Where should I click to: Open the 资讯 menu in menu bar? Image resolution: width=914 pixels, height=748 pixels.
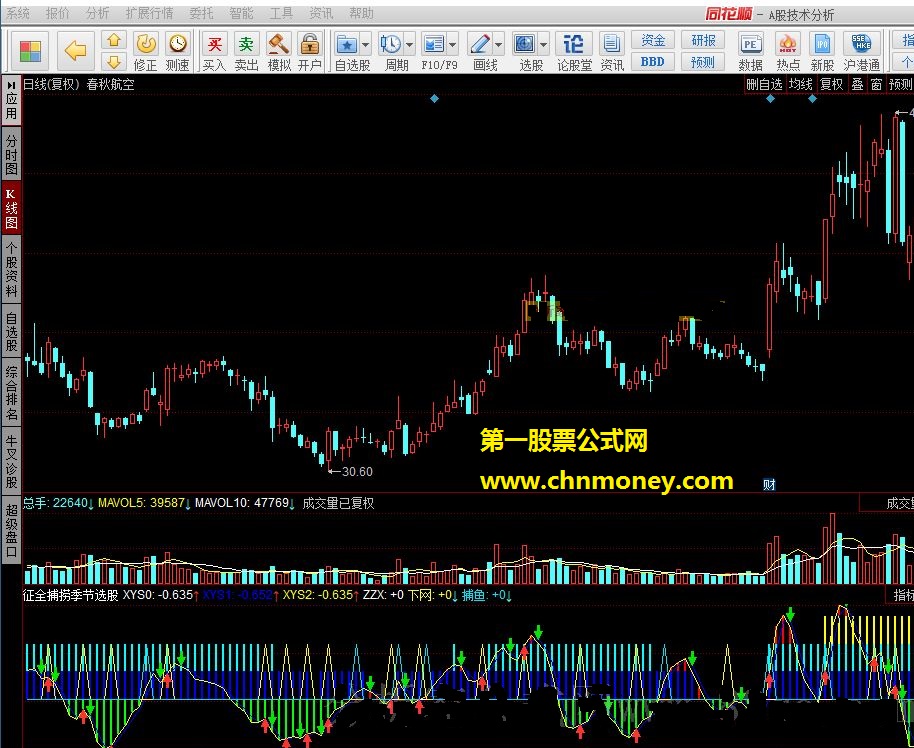(x=321, y=13)
